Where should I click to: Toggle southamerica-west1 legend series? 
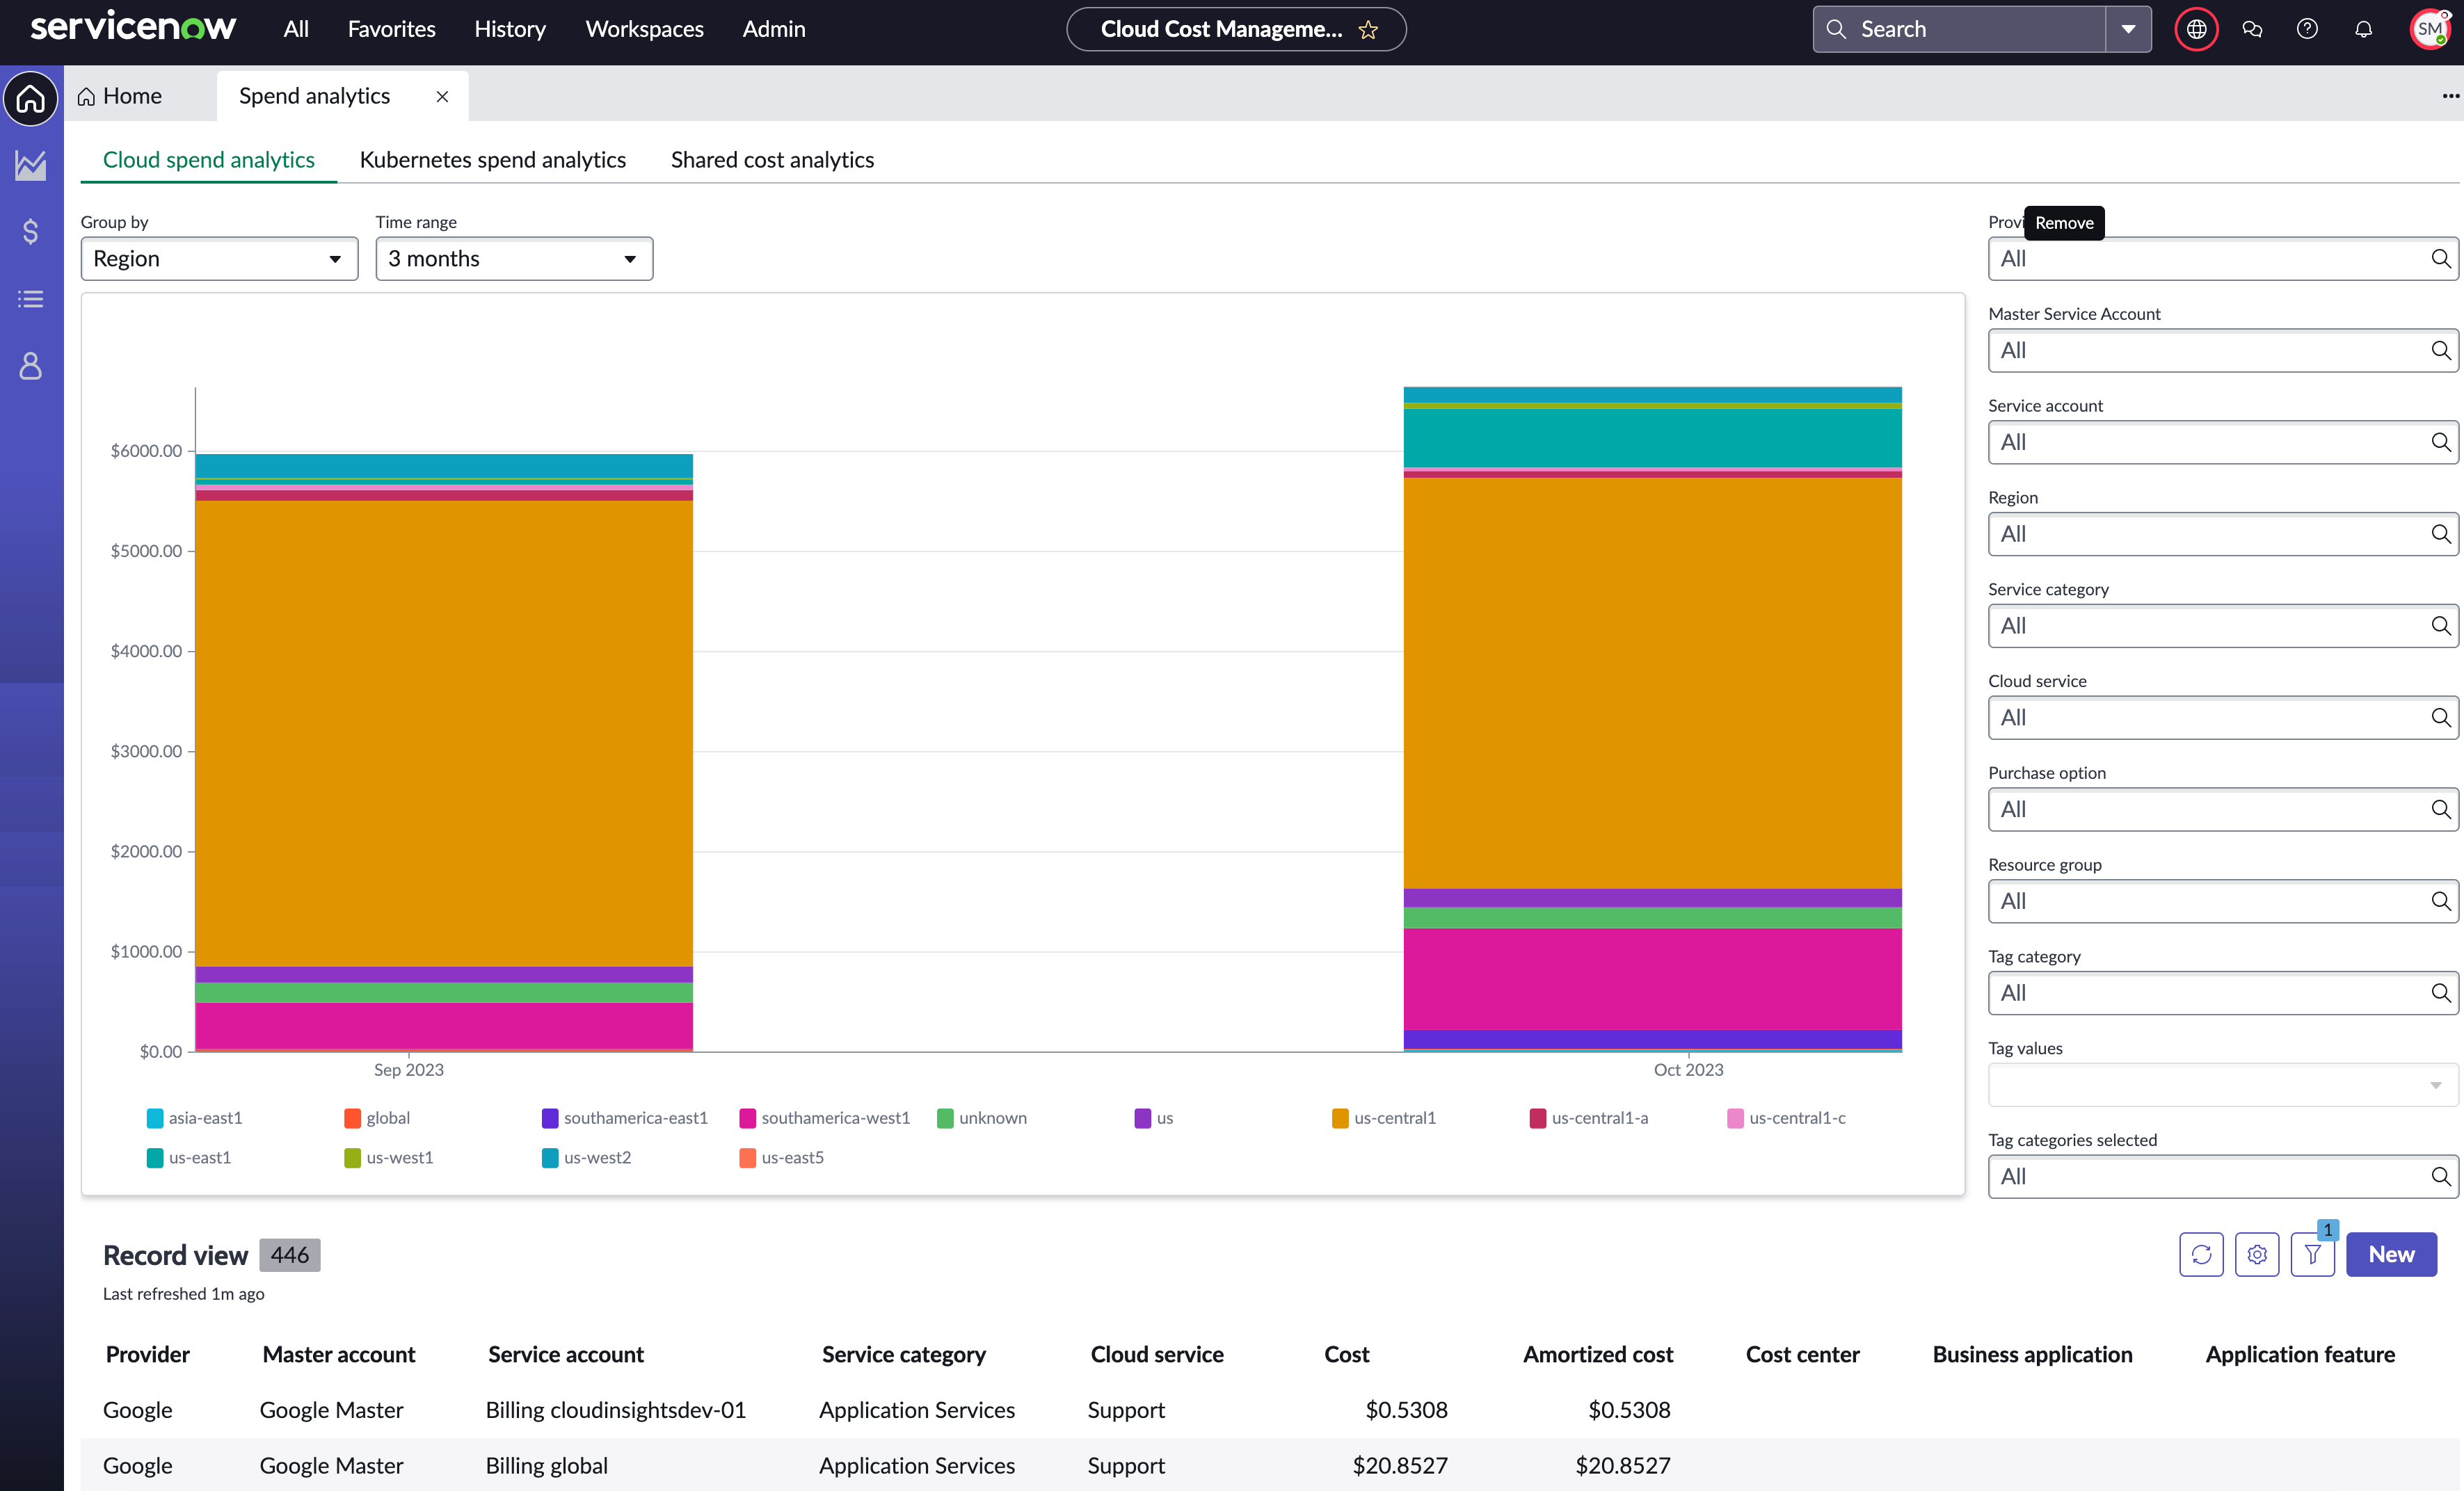point(825,1118)
